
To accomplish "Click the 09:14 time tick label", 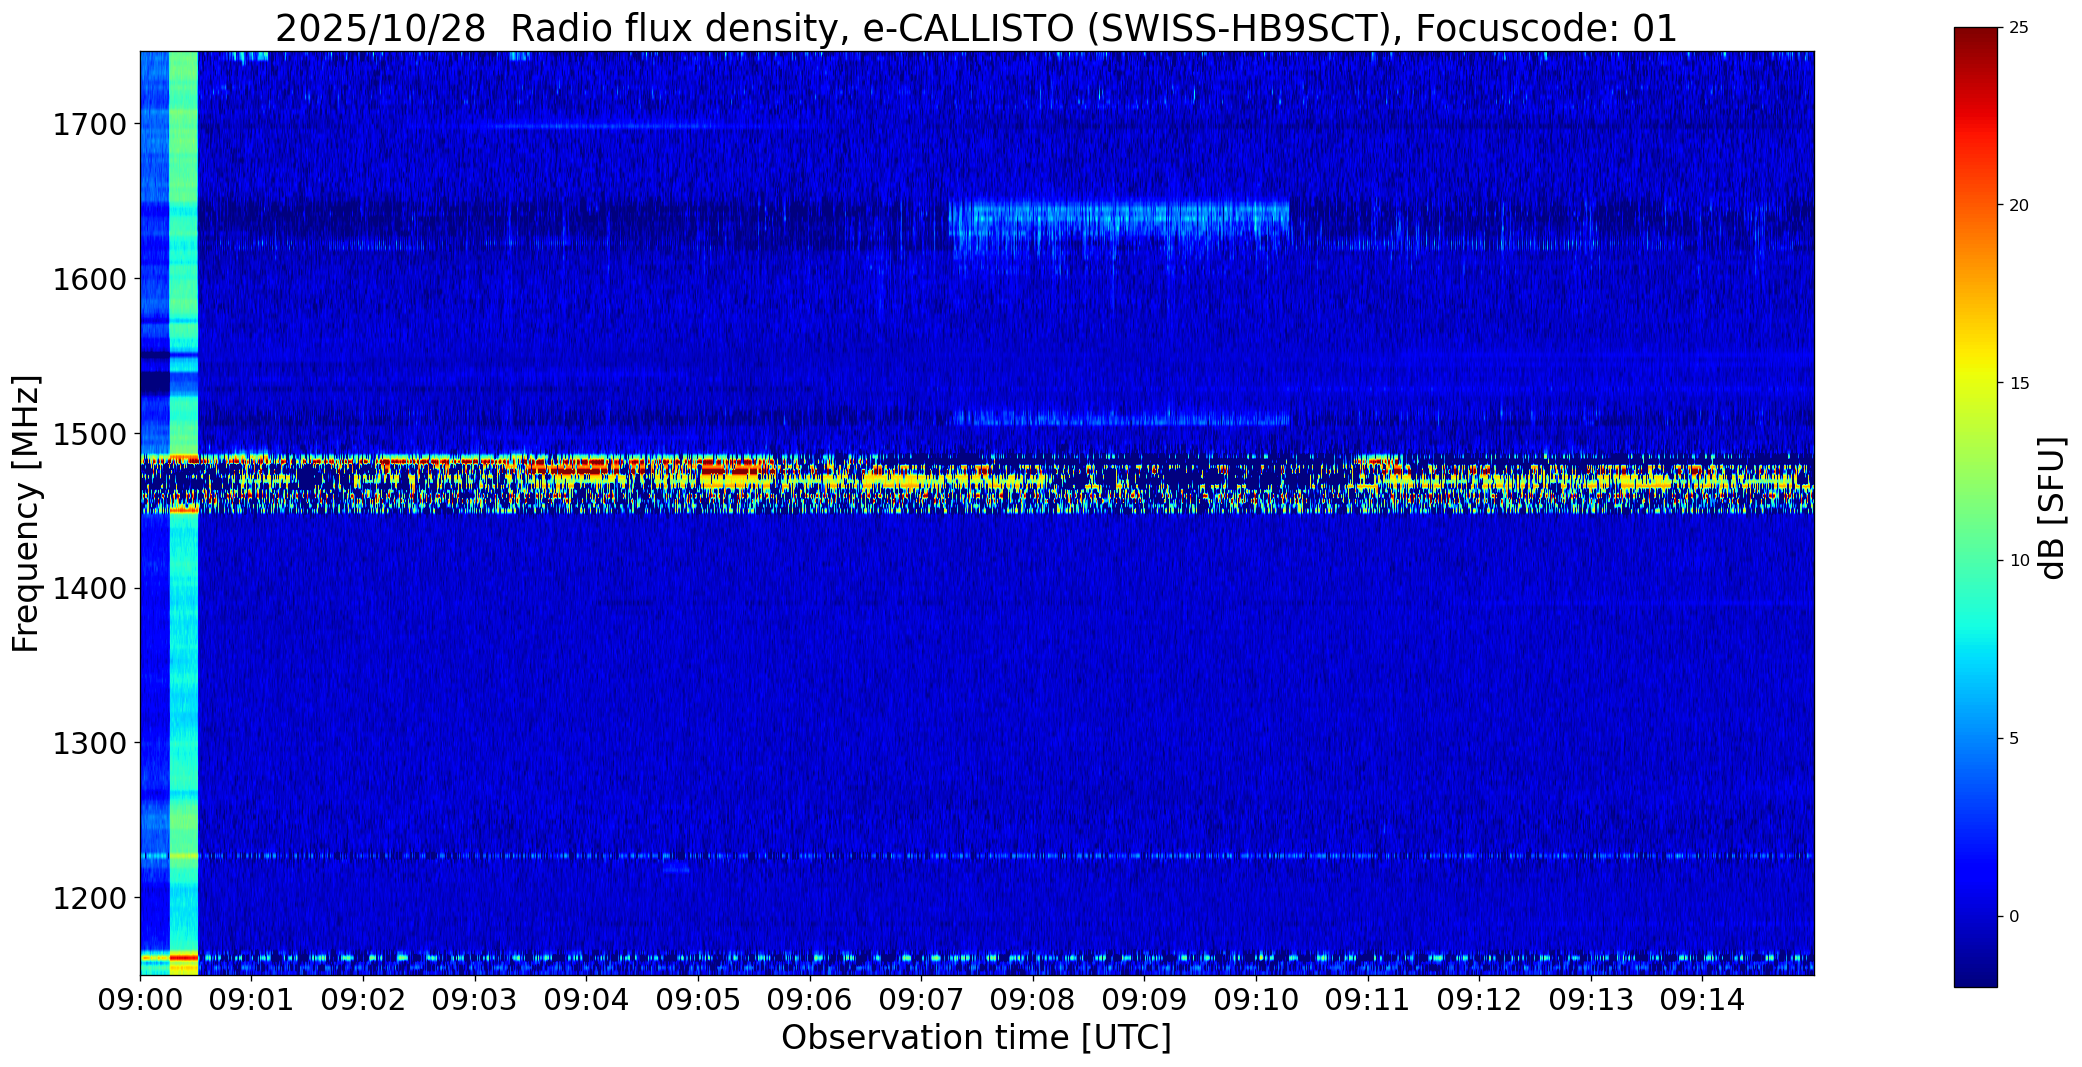I will coord(1703,999).
